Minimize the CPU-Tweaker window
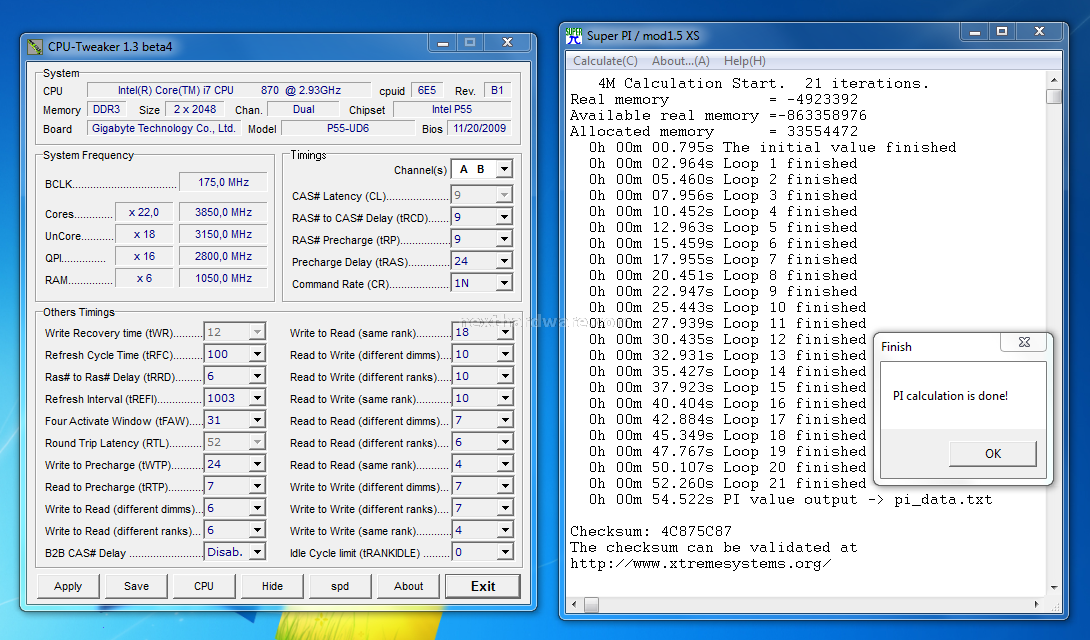The image size is (1090, 640). tap(443, 42)
